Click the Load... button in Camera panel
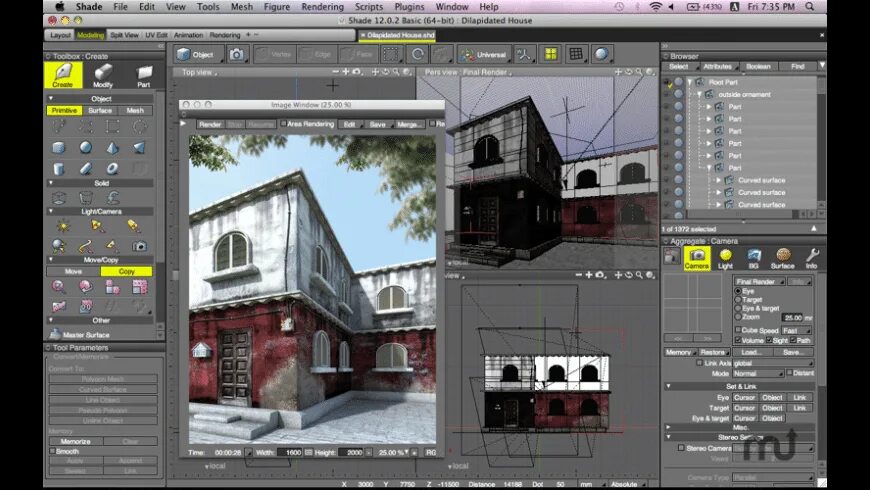Image resolution: width=870 pixels, height=490 pixels. pyautogui.click(x=751, y=352)
